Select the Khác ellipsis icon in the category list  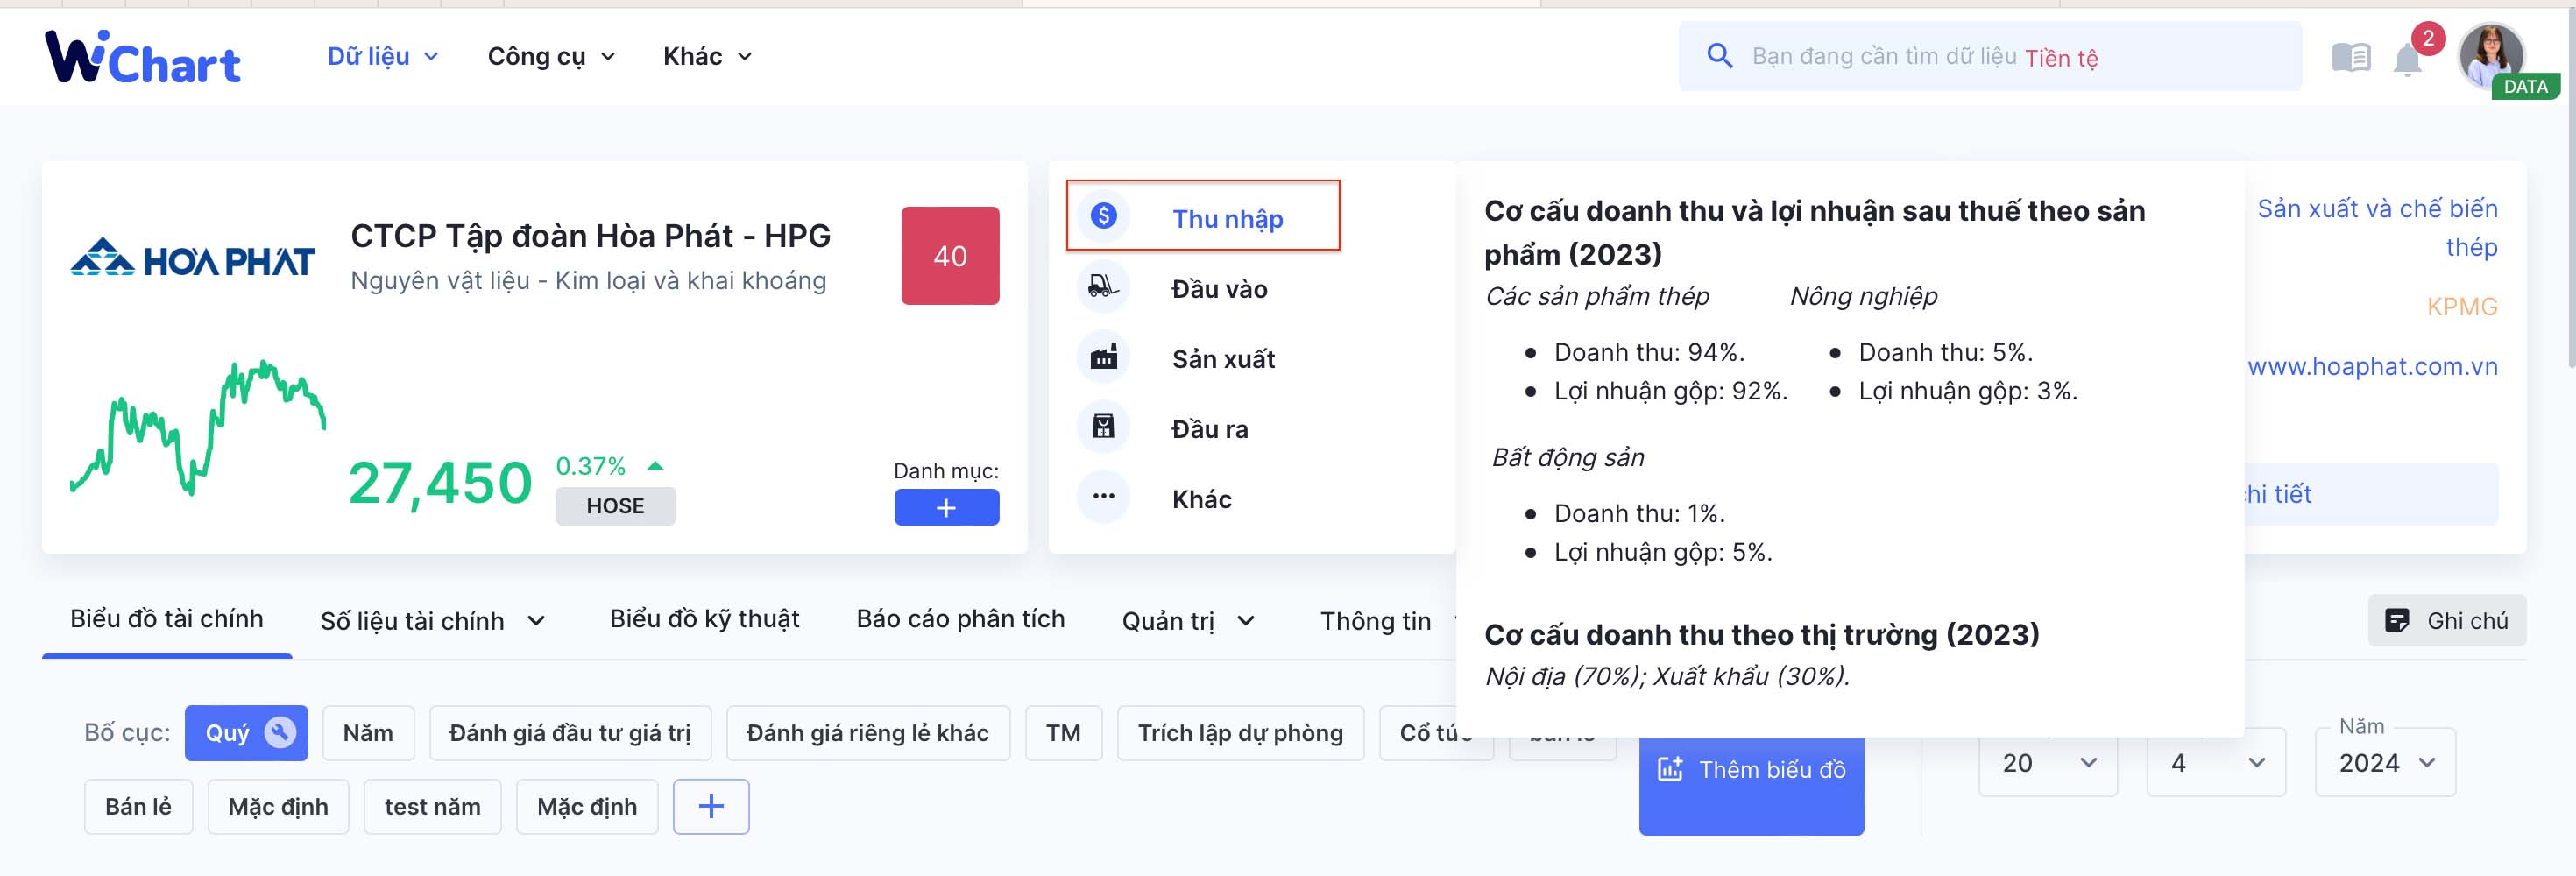(1103, 497)
